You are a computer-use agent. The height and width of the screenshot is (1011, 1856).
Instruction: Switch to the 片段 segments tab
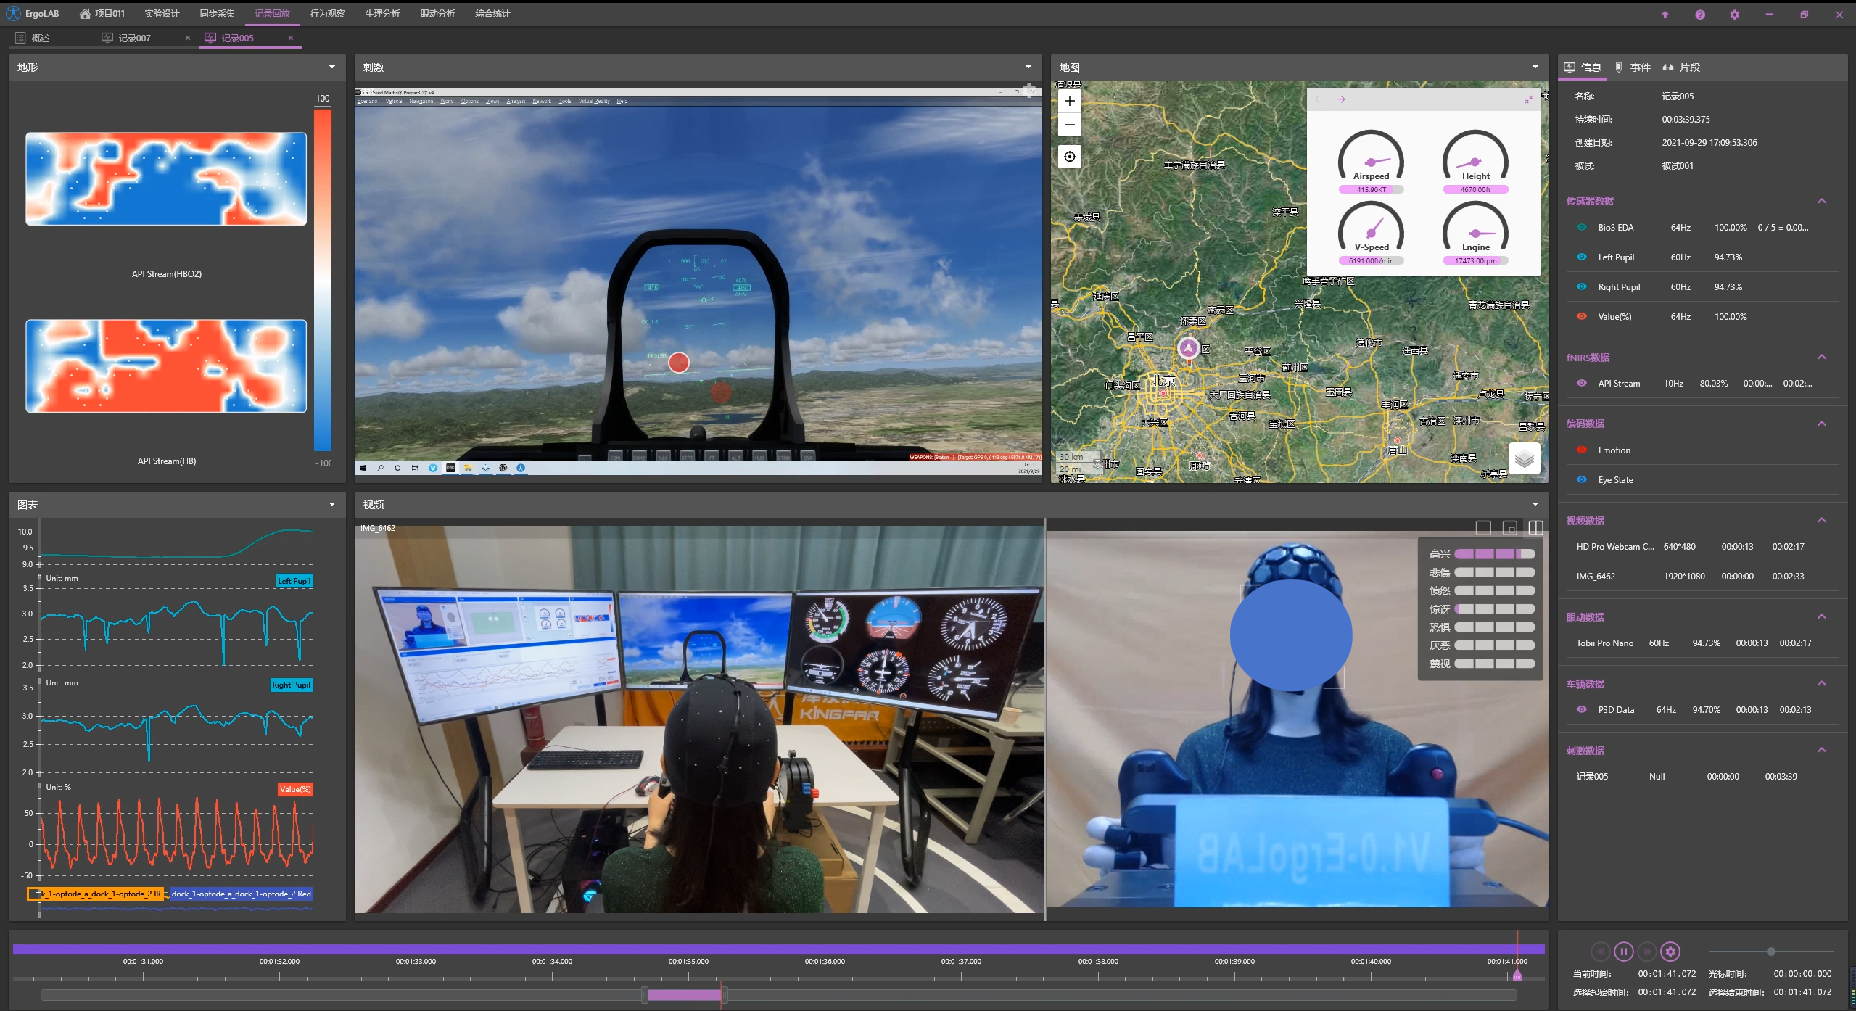tap(1681, 67)
